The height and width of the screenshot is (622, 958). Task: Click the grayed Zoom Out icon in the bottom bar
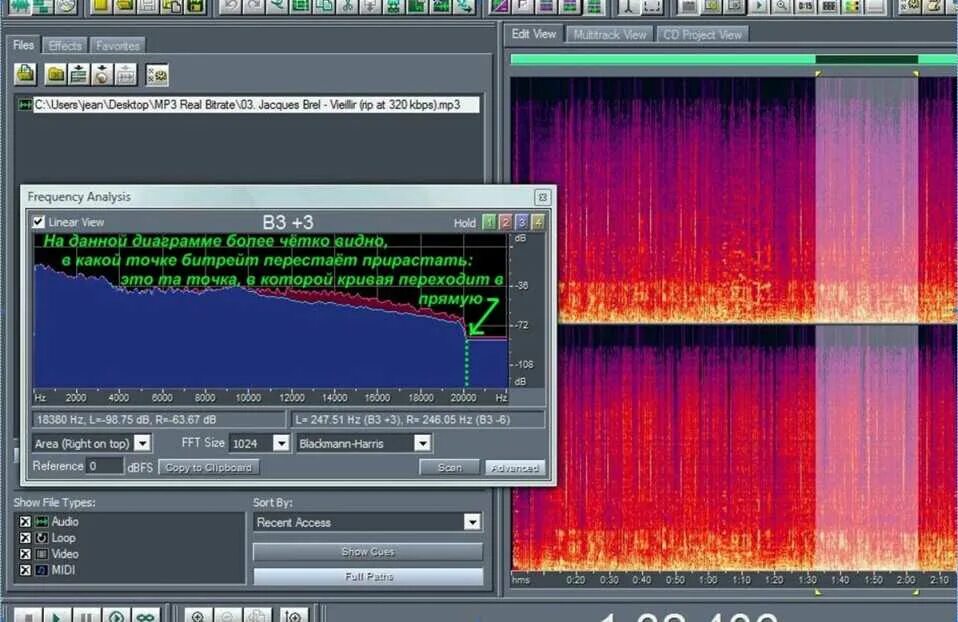227,615
